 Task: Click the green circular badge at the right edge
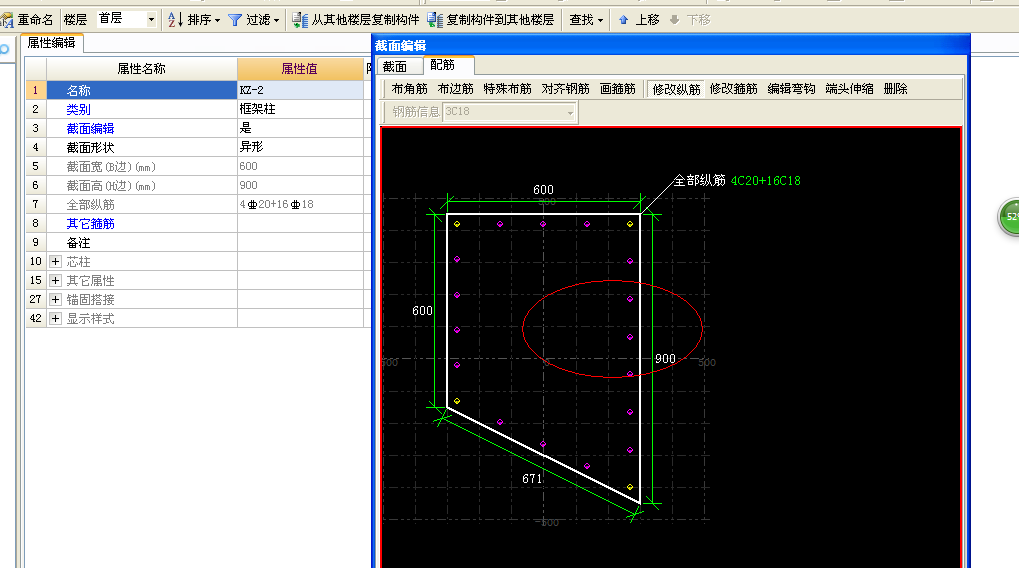pos(1009,217)
